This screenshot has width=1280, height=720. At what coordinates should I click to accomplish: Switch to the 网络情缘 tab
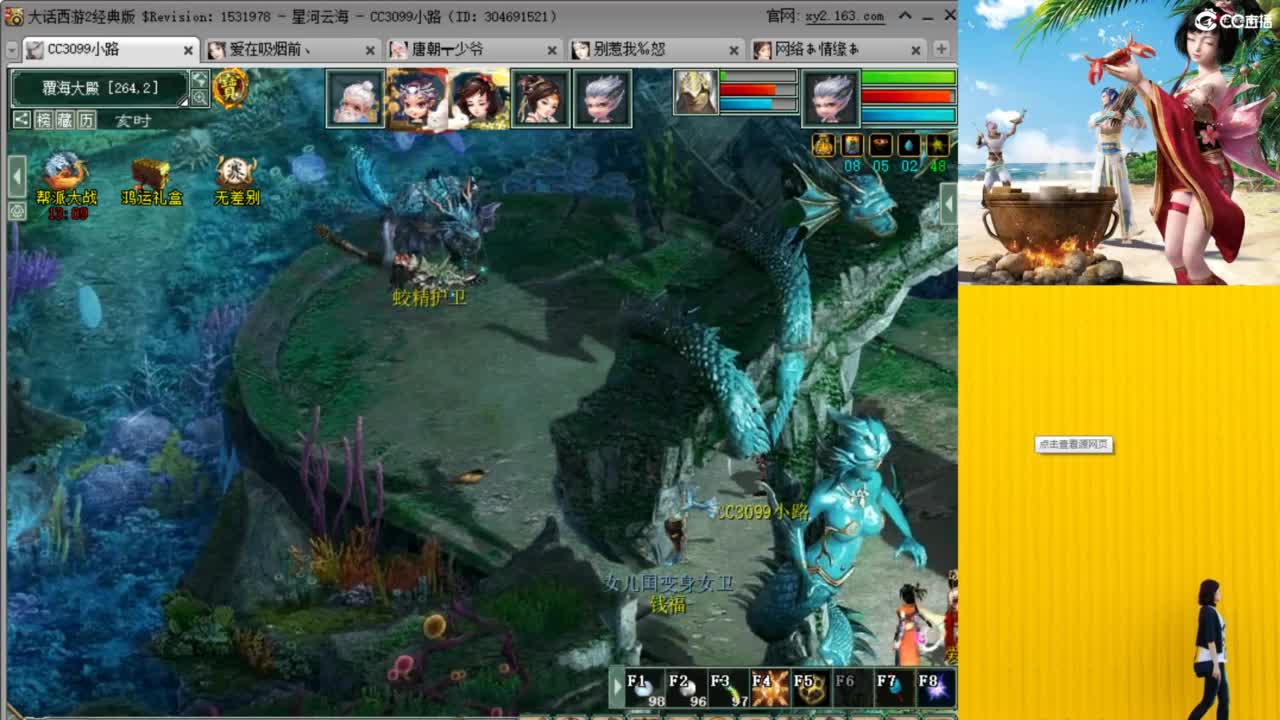838,49
